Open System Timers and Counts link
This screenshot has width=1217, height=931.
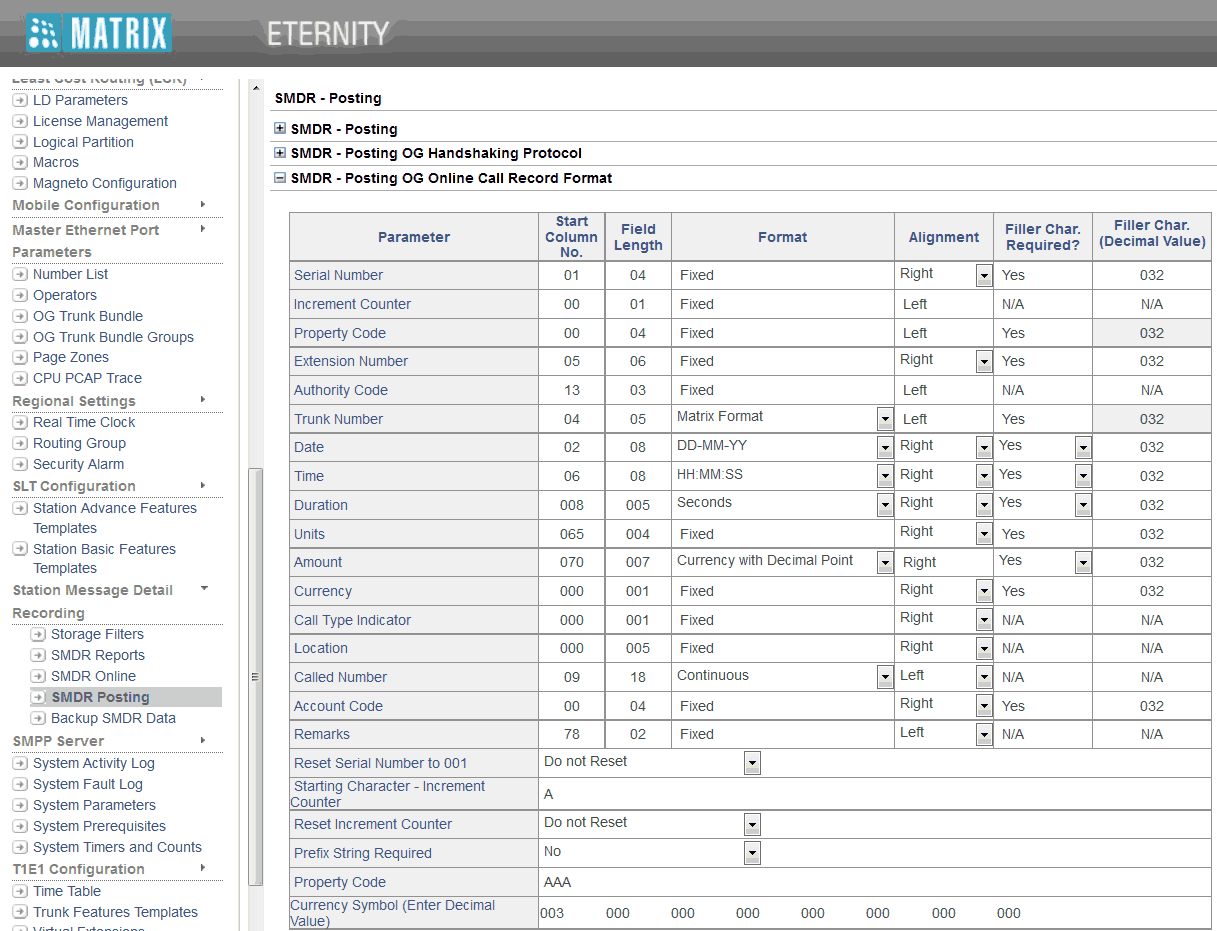pos(117,847)
